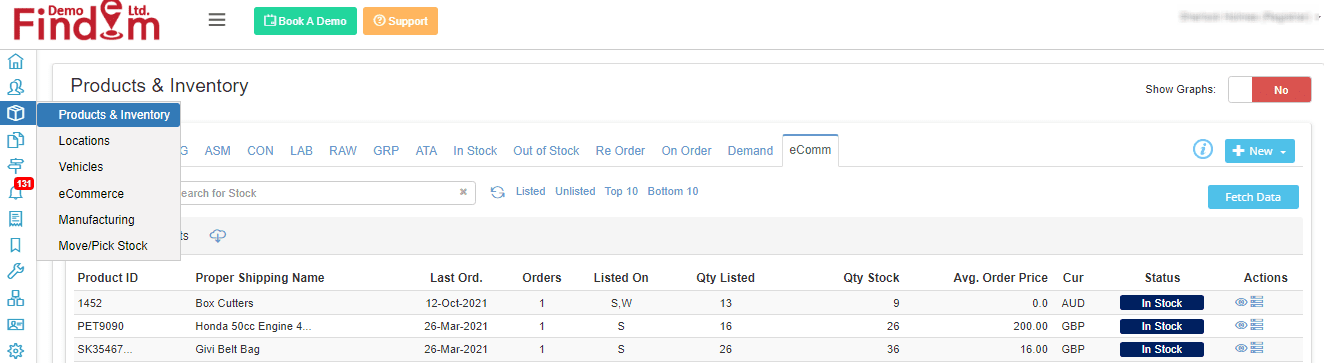Image resolution: width=1324 pixels, height=363 pixels.
Task: Filter by the Listed link
Action: tap(531, 191)
